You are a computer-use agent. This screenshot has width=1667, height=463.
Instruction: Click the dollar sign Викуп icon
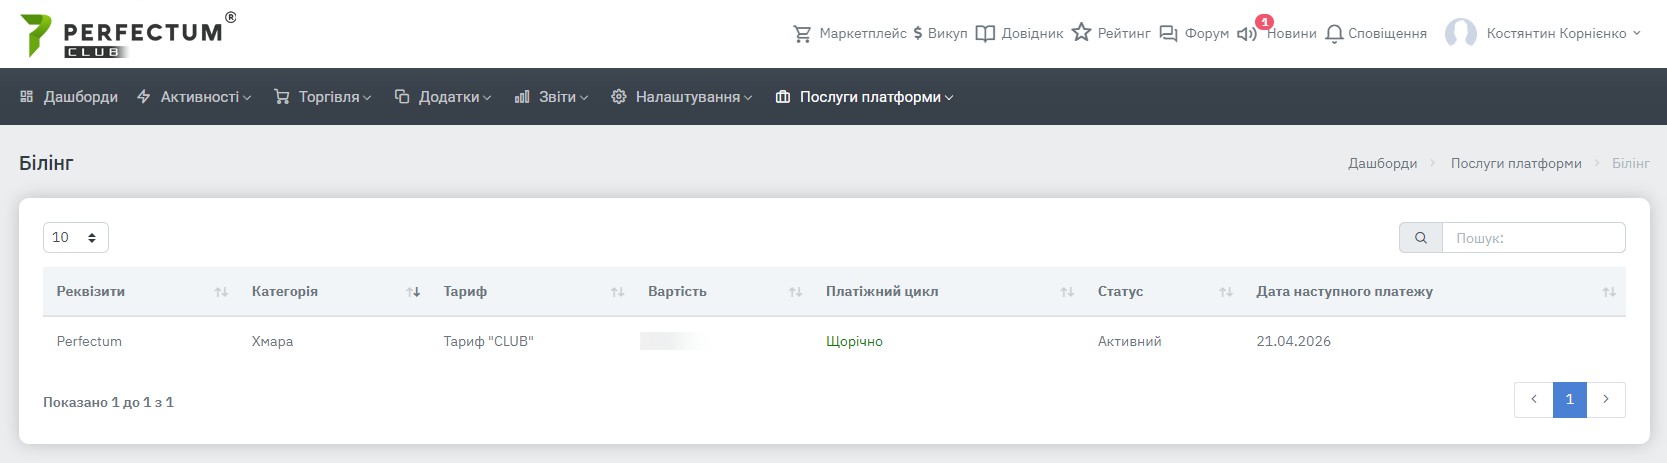click(917, 34)
